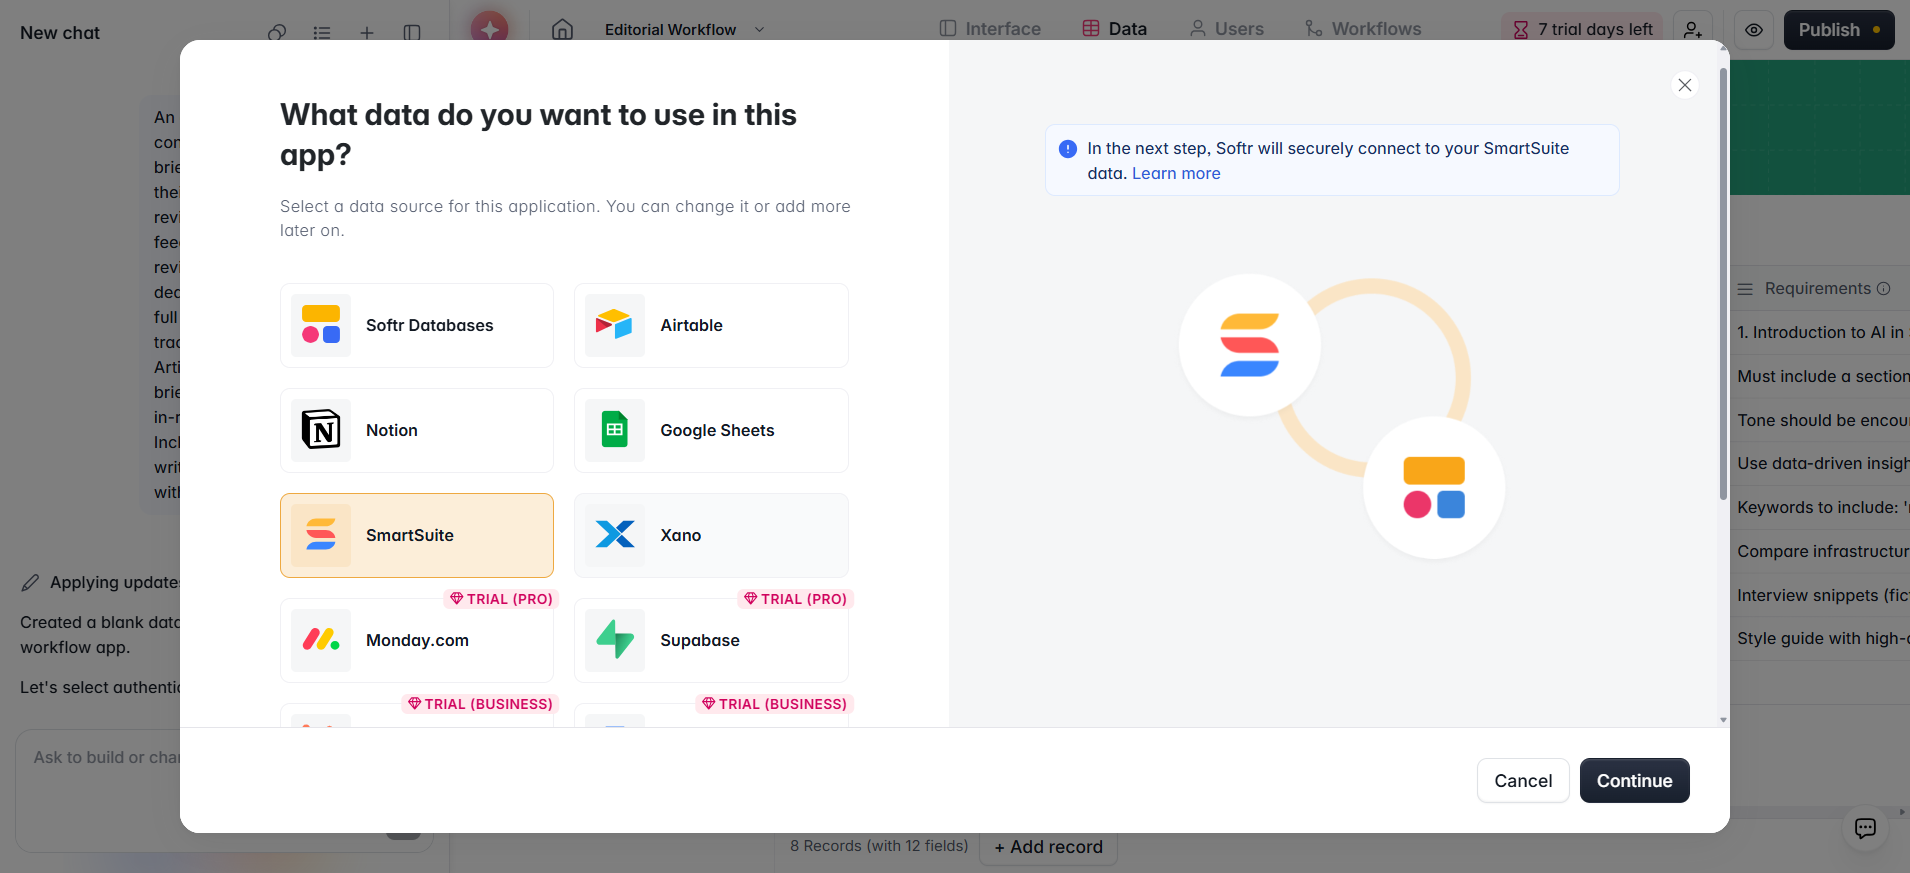Go to the home icon
Image resolution: width=1910 pixels, height=873 pixels.
[563, 30]
